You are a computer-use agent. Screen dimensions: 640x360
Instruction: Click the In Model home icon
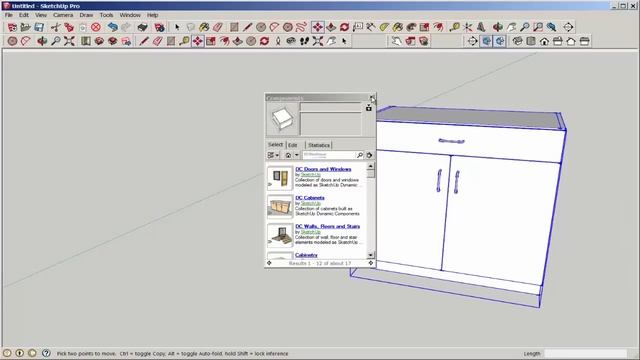pyautogui.click(x=288, y=155)
